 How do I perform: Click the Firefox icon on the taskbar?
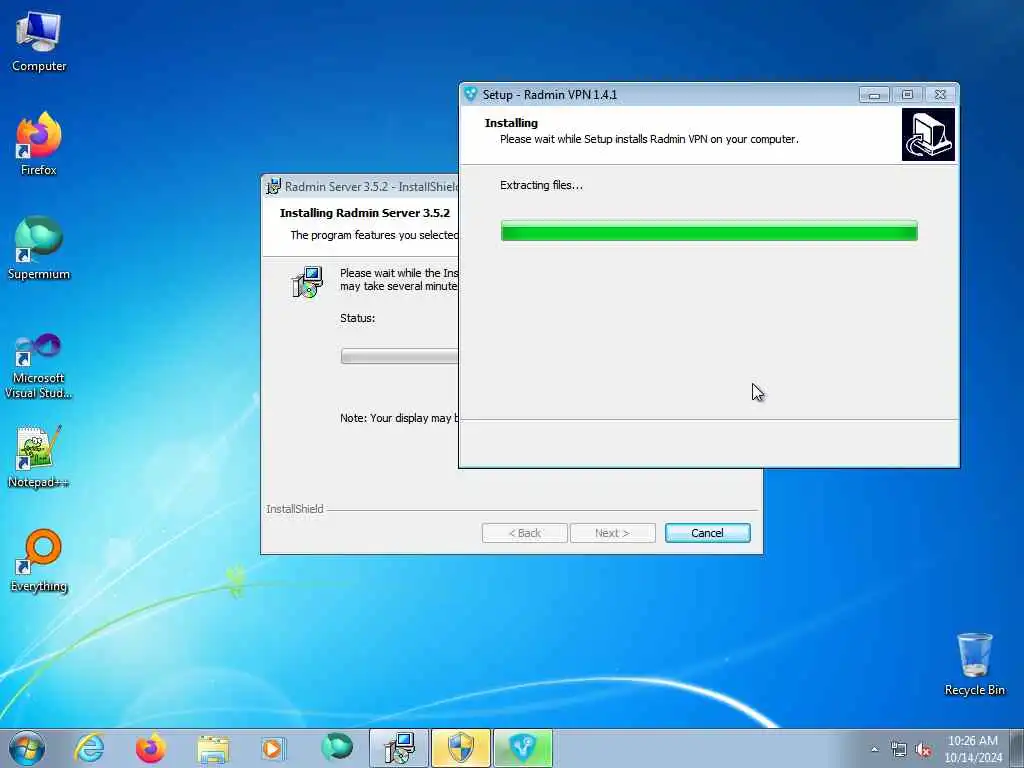pyautogui.click(x=150, y=748)
